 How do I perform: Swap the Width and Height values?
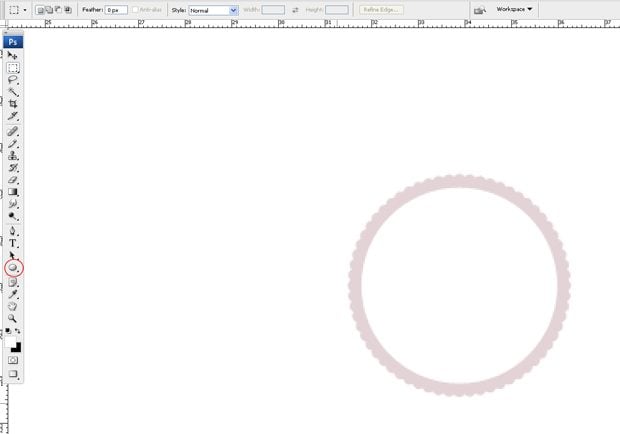[295, 9]
